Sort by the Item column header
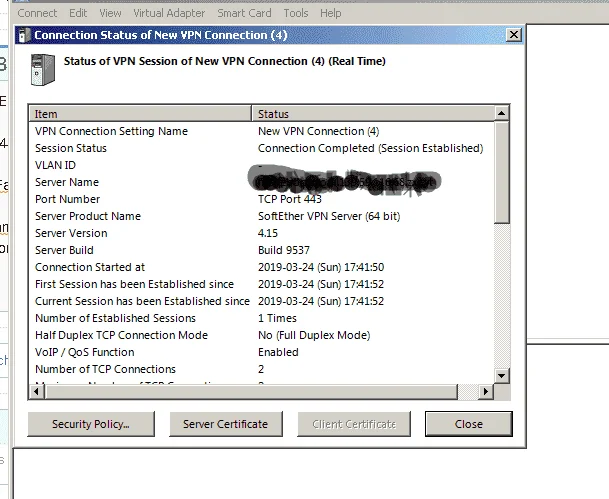 point(141,114)
